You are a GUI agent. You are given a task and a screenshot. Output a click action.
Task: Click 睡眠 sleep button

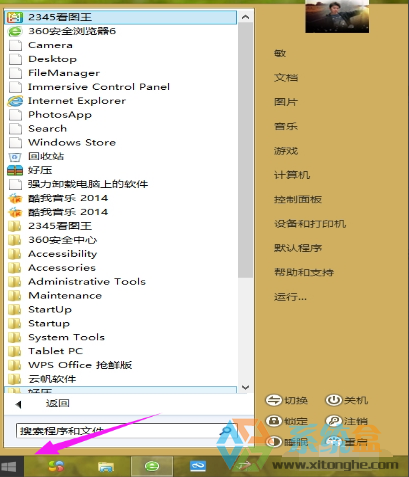287,442
